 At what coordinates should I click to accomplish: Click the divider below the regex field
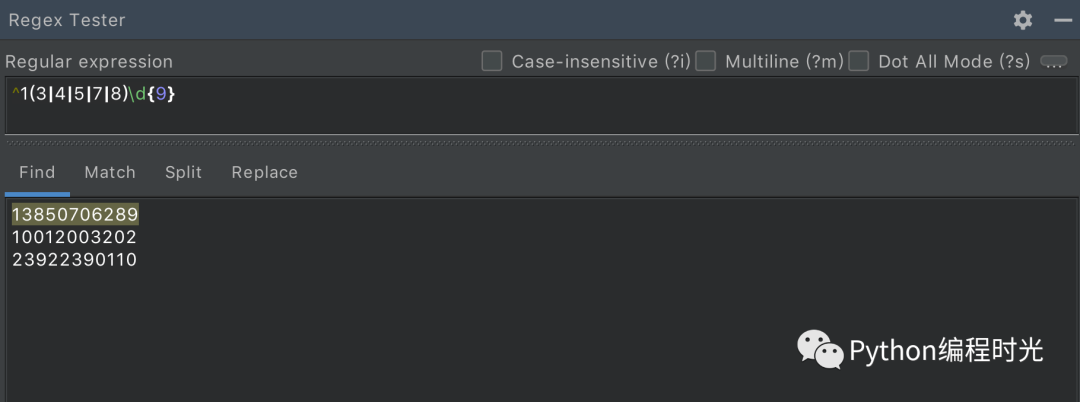540,142
